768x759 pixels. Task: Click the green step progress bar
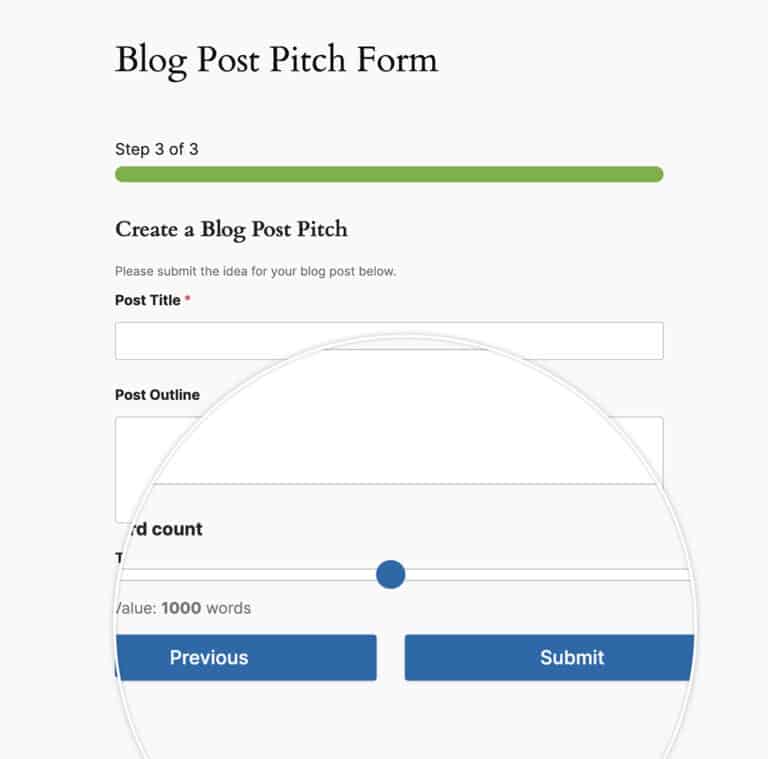(389, 174)
